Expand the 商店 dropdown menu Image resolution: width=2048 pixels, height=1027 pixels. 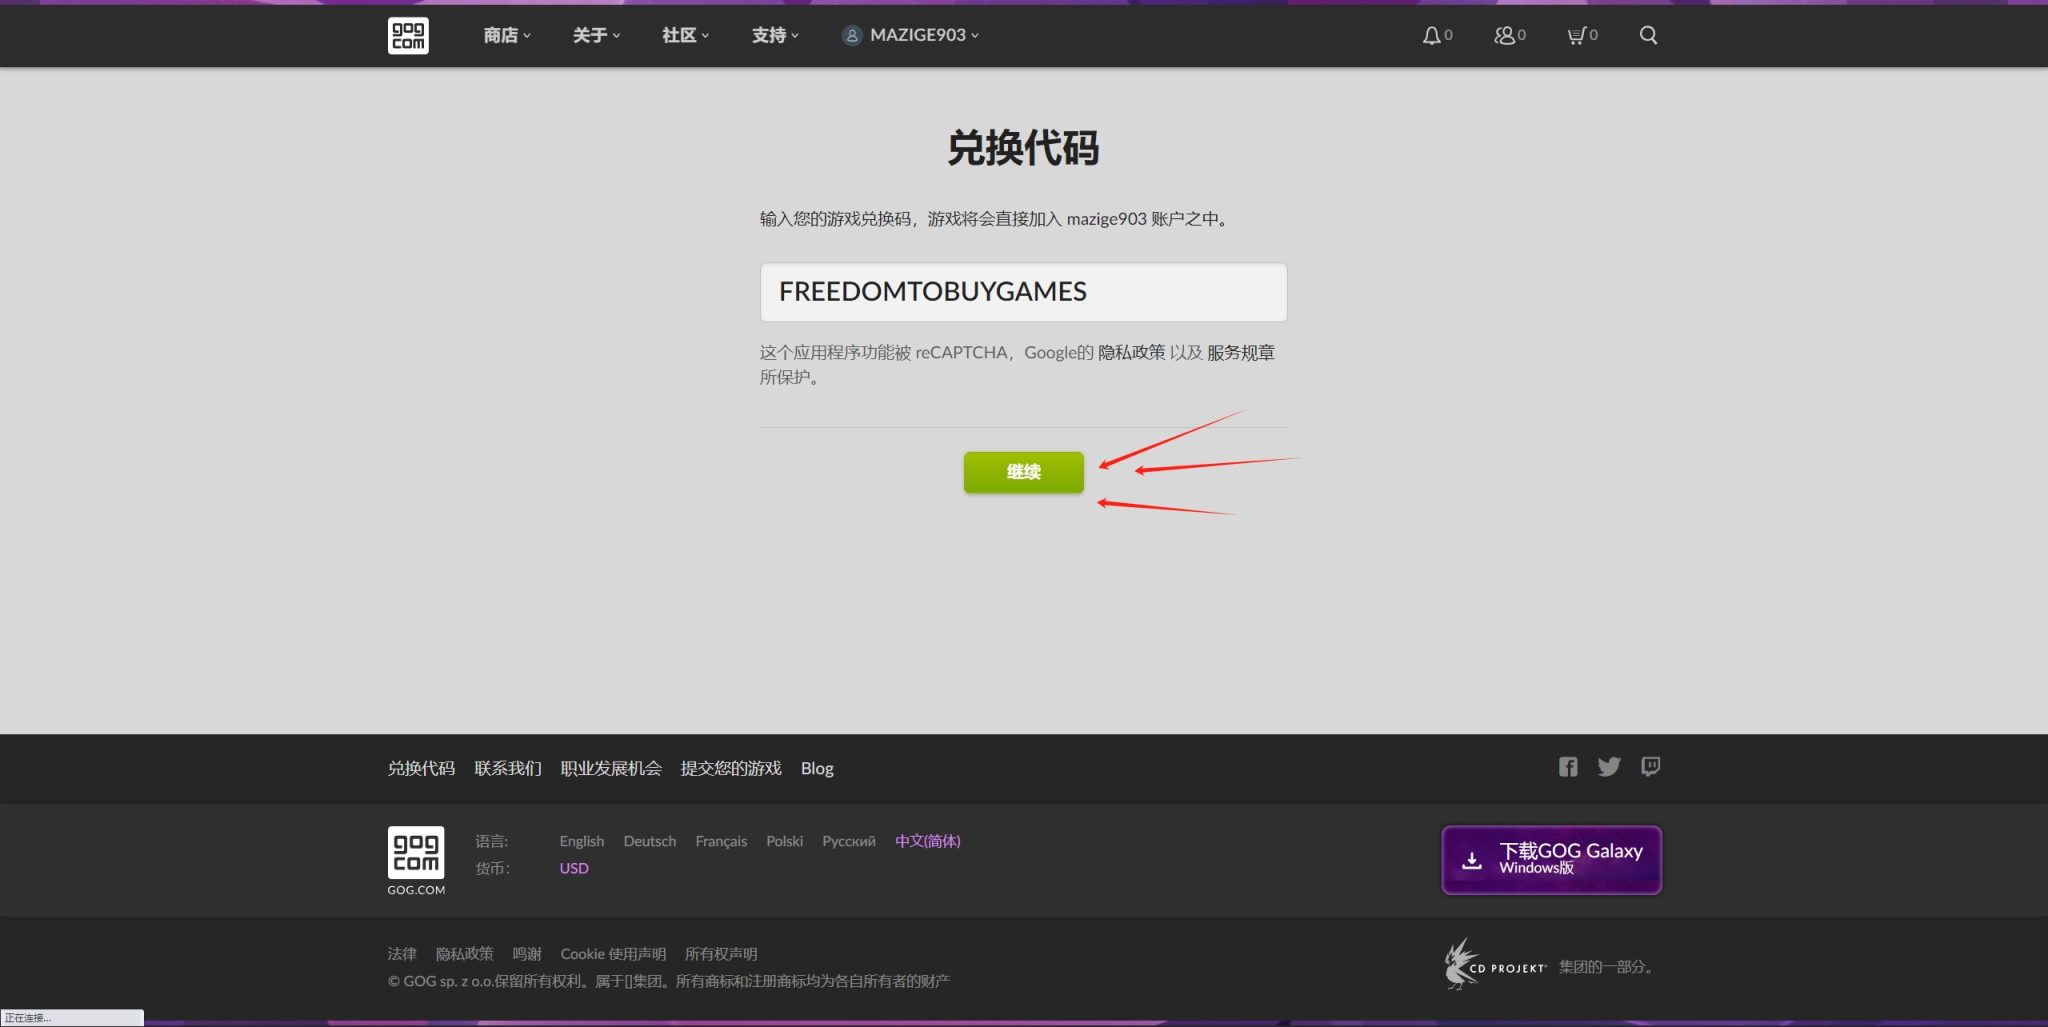pyautogui.click(x=504, y=35)
